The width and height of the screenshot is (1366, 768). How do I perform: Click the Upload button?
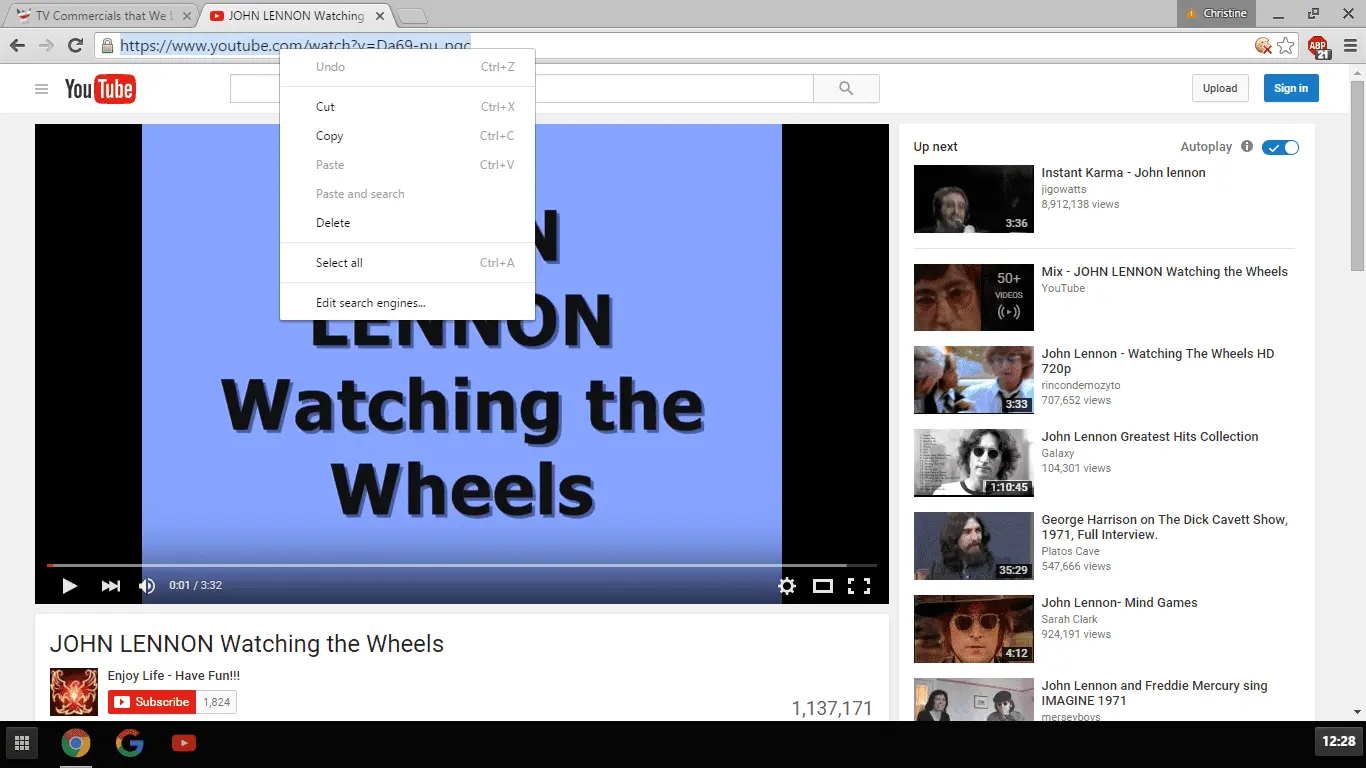point(1220,88)
